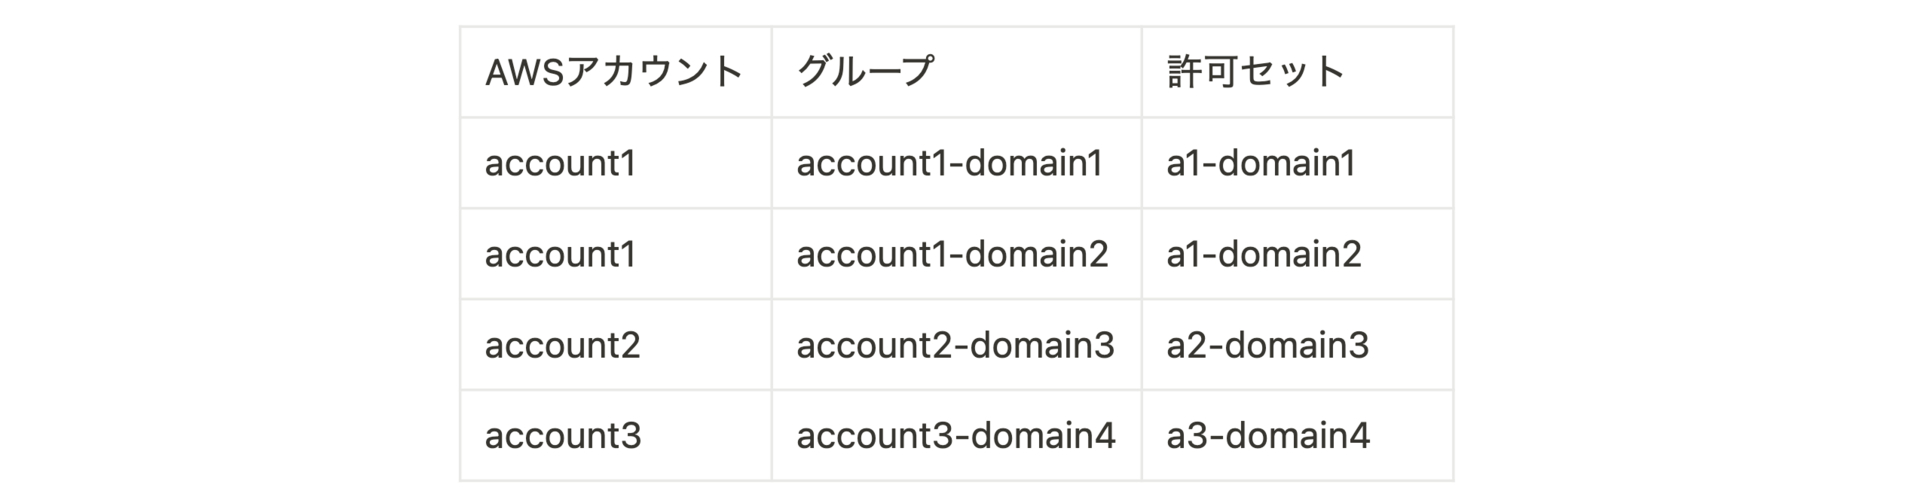Click the グループ column header
The height and width of the screenshot is (503, 1920).
(x=956, y=72)
